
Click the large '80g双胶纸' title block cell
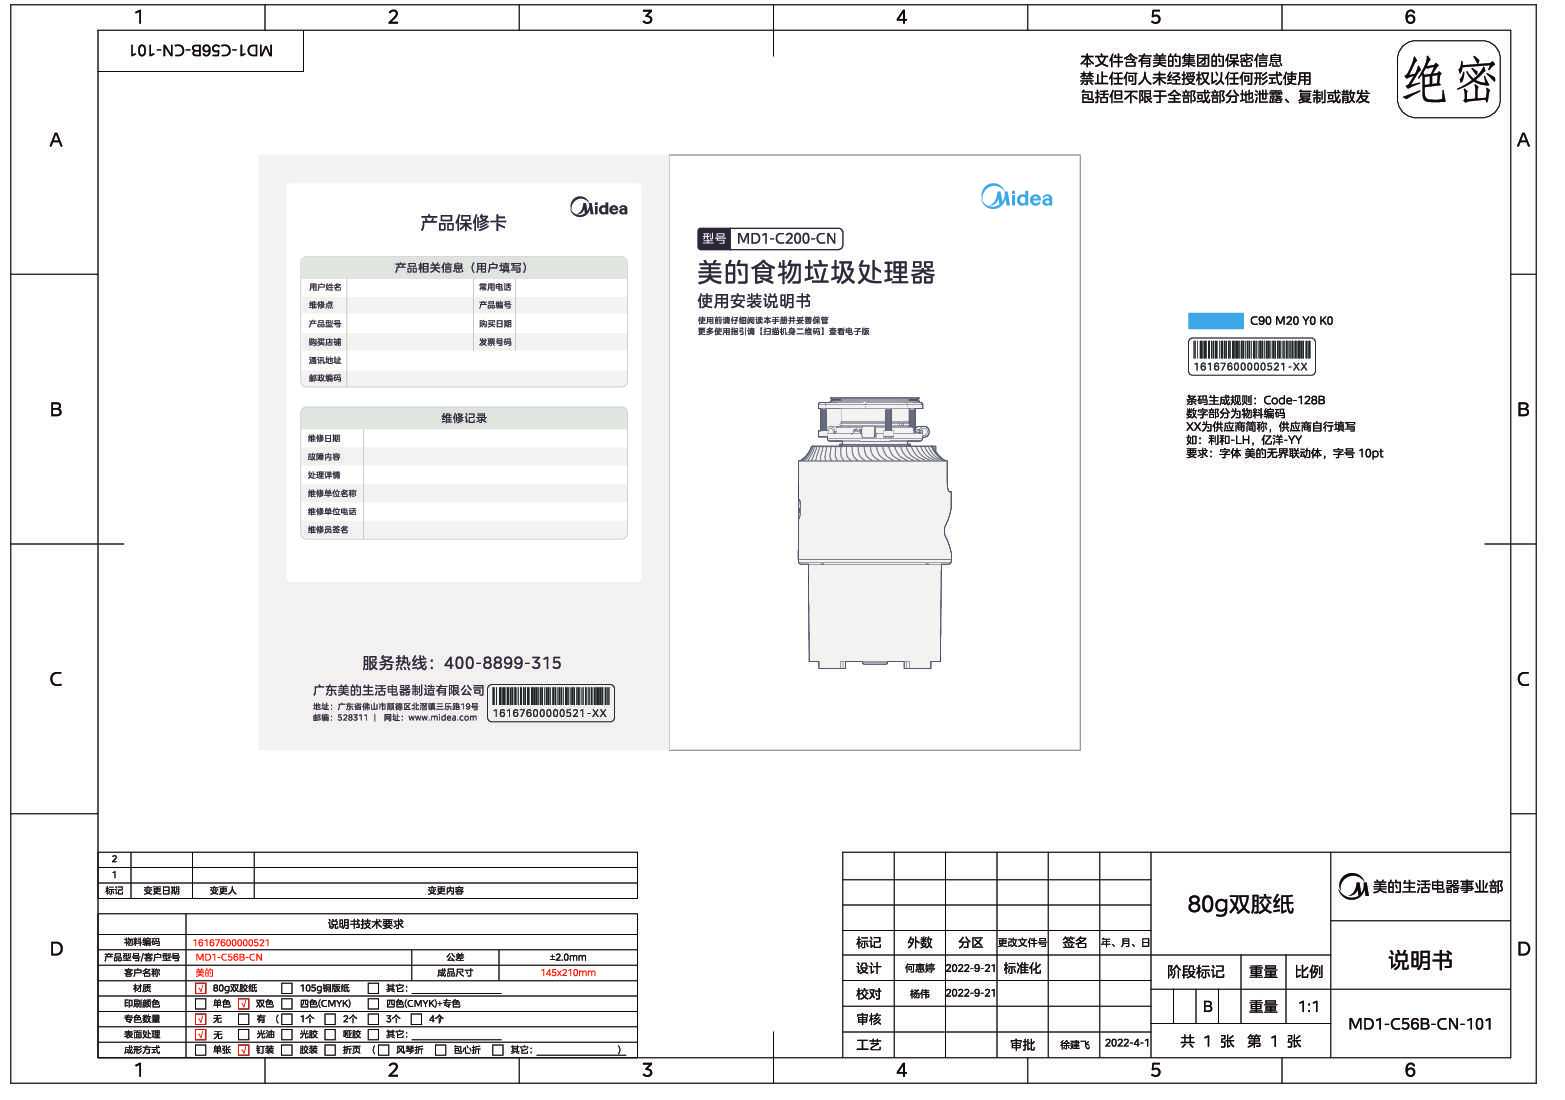click(1241, 904)
